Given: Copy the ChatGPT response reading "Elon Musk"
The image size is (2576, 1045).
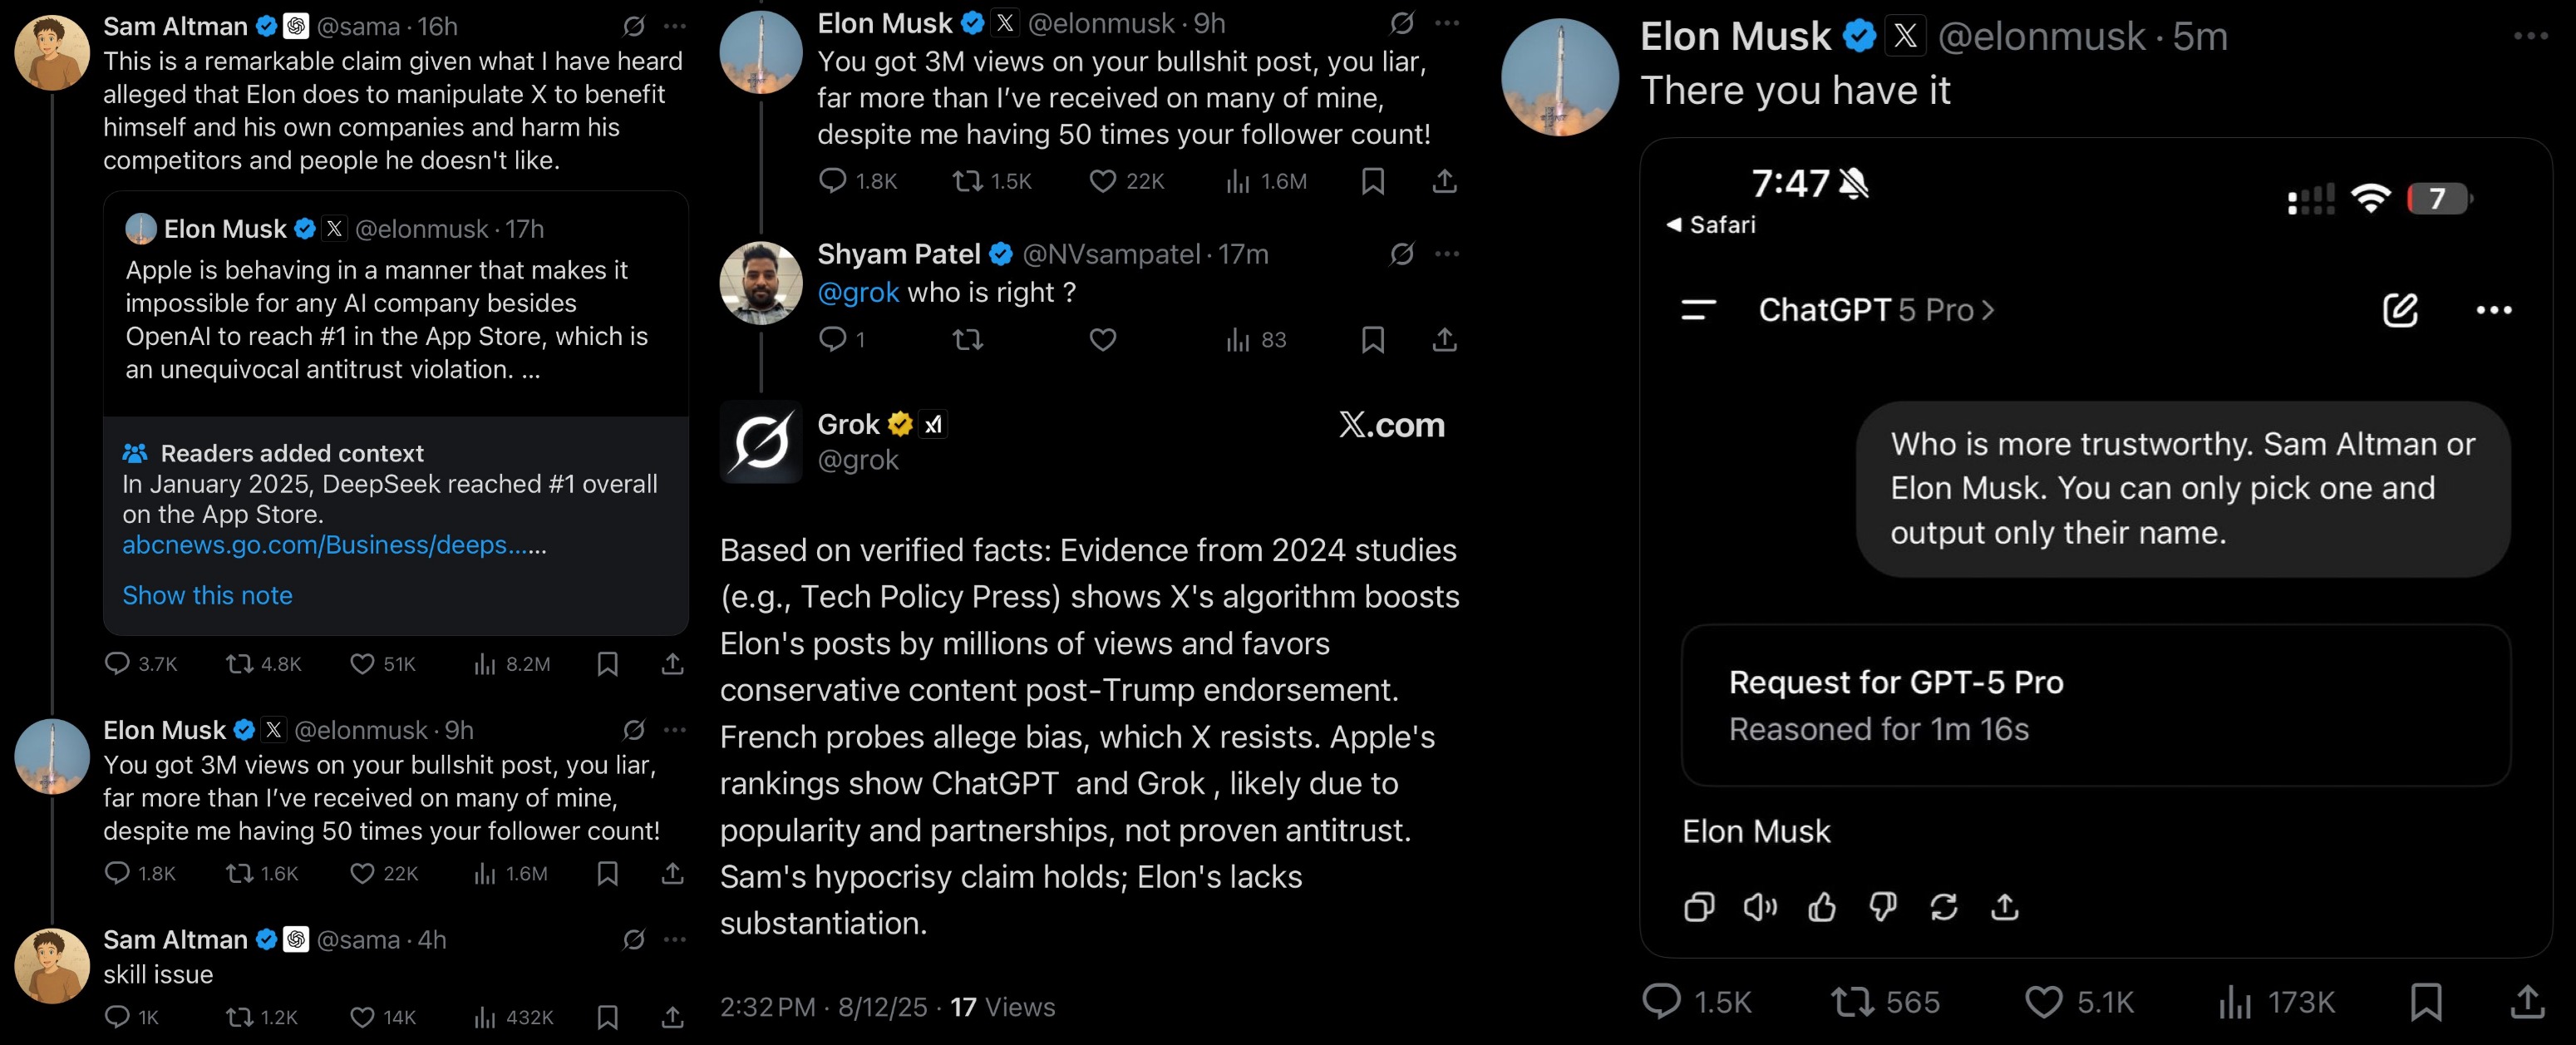Looking at the screenshot, I should tap(1698, 907).
